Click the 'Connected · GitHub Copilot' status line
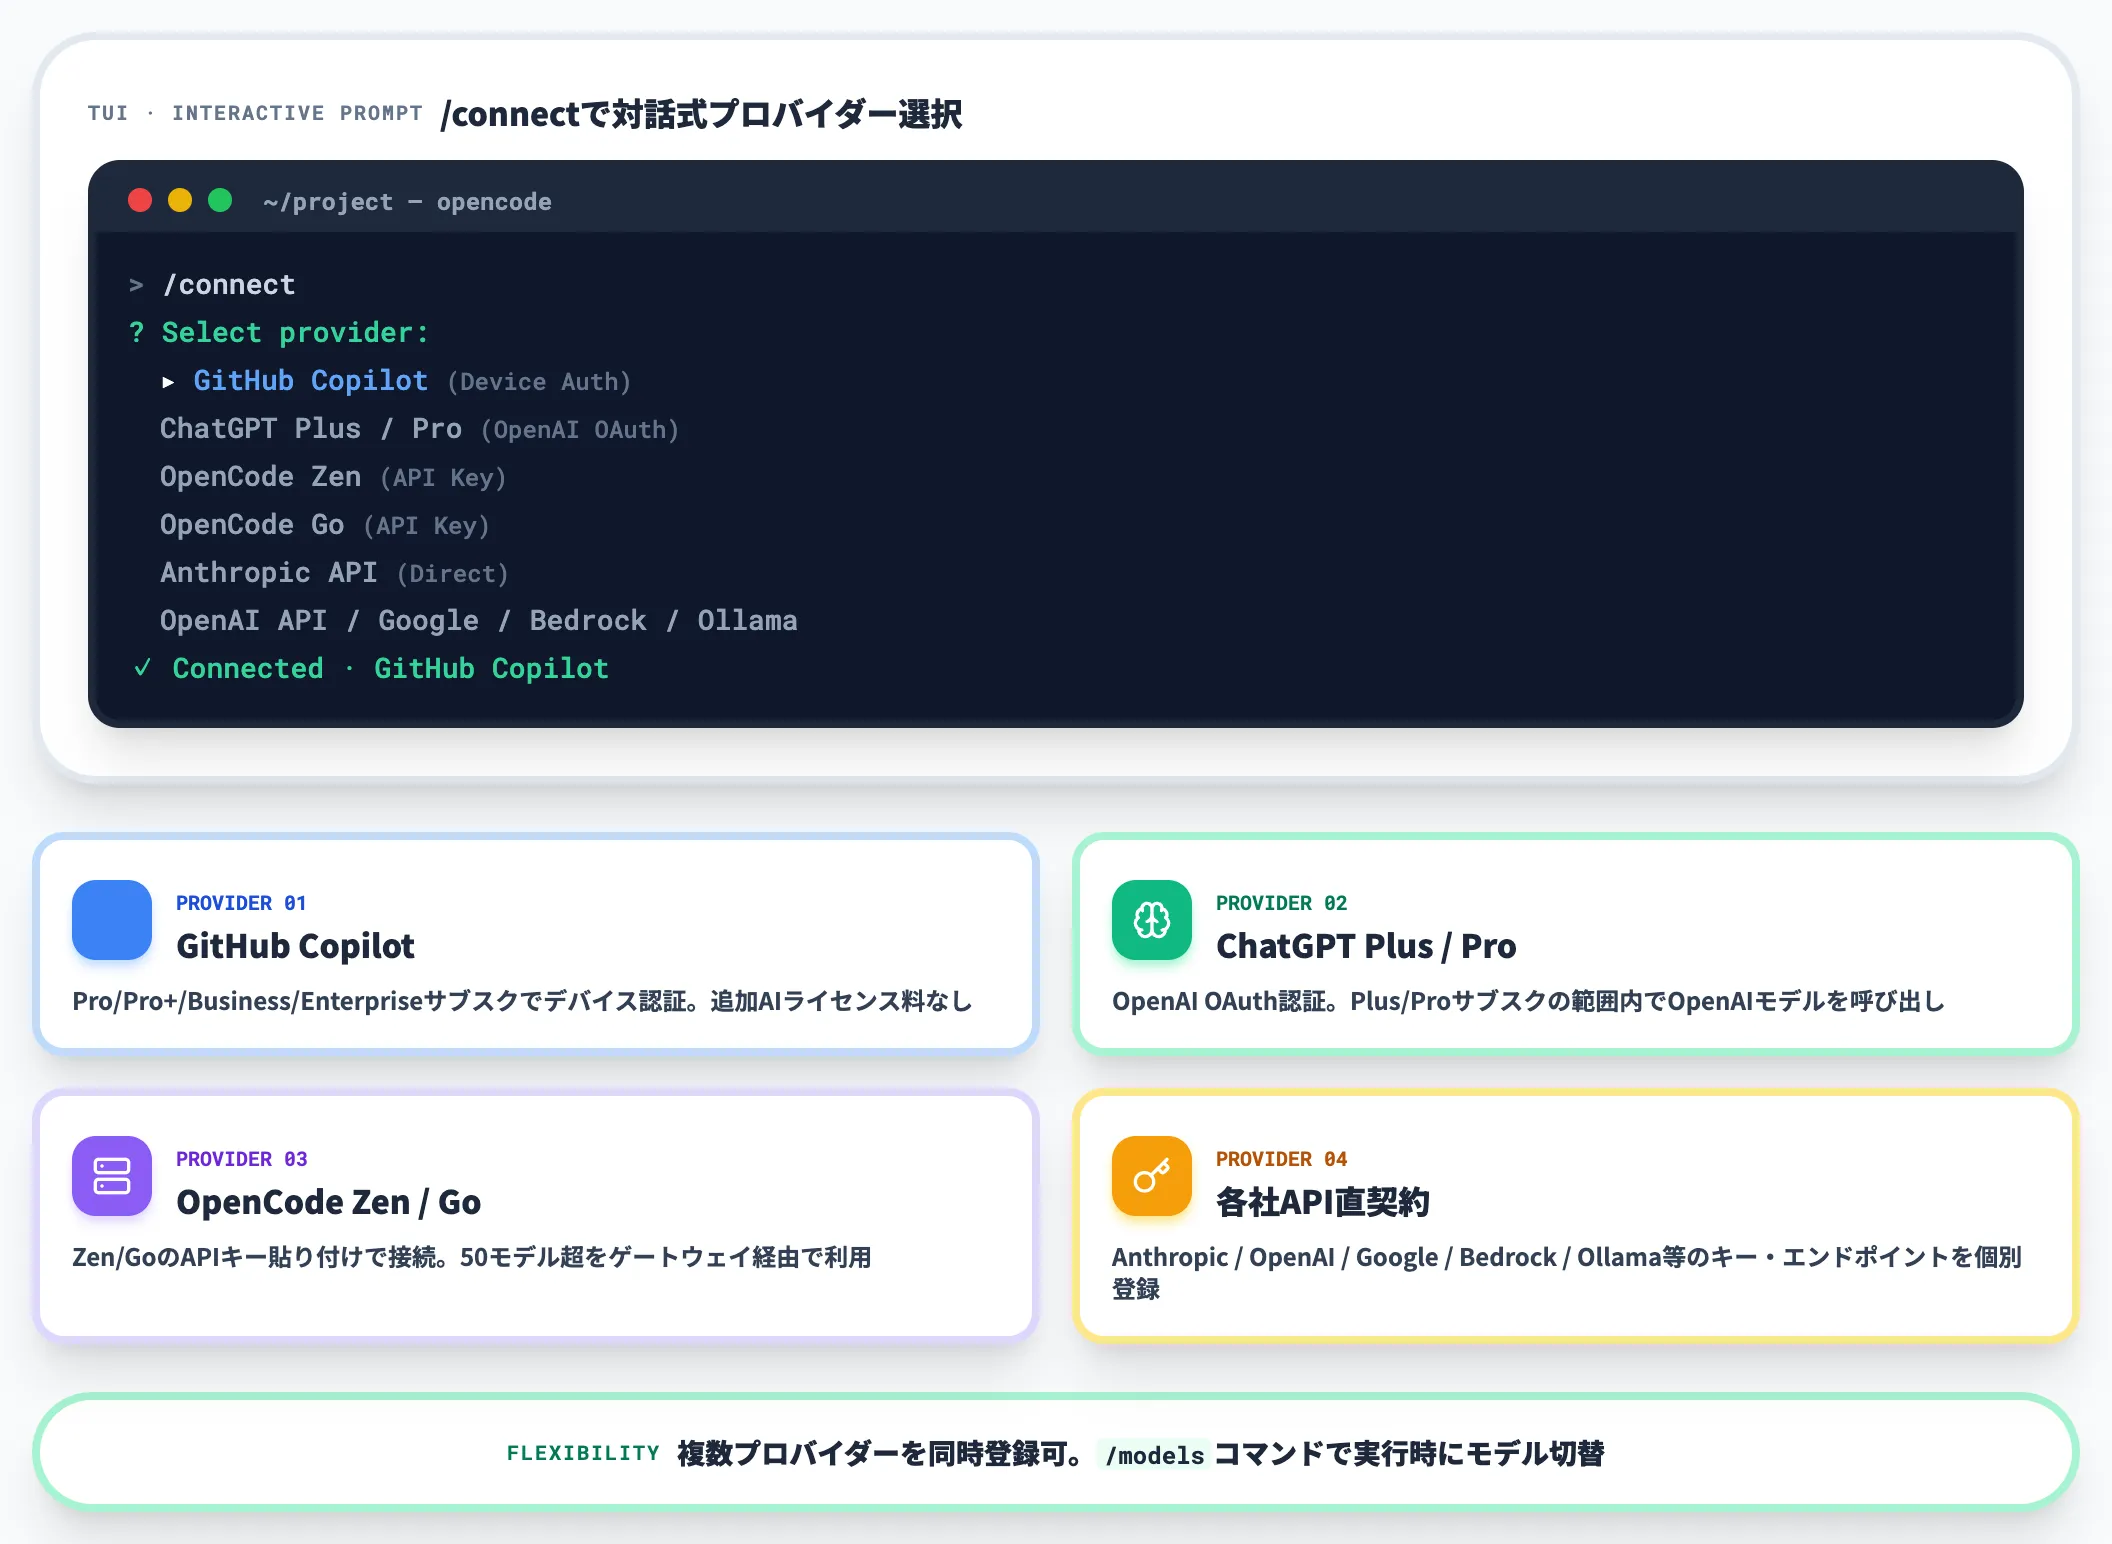The width and height of the screenshot is (2112, 1544). point(390,669)
